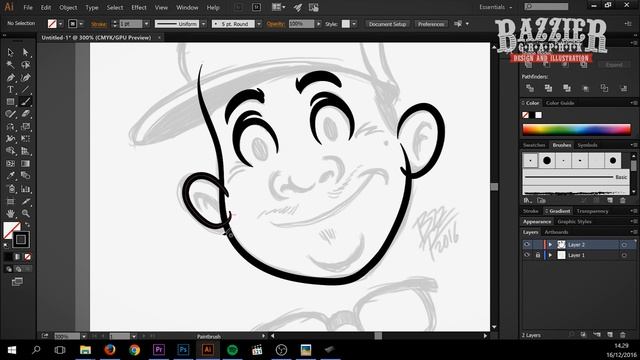
Task: Pick a color from the spectrum bar
Action: tap(576, 129)
